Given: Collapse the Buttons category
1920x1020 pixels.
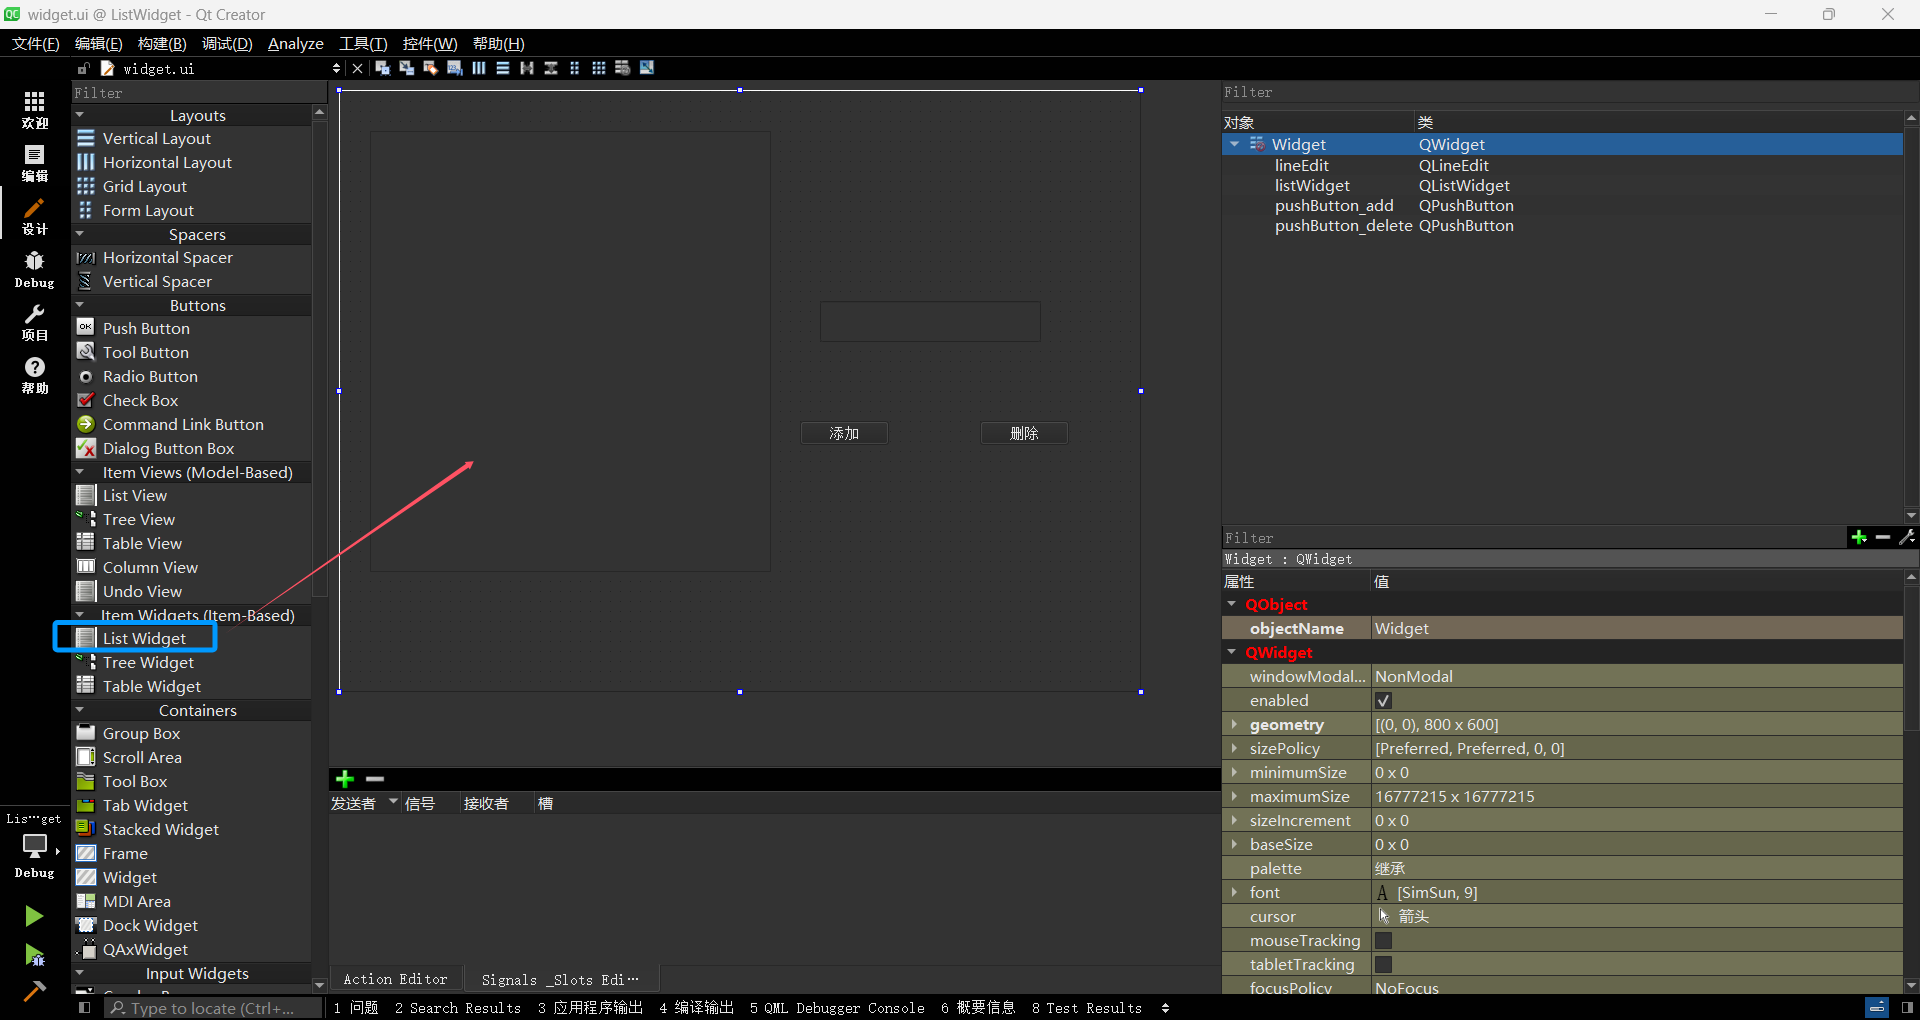Looking at the screenshot, I should tap(80, 305).
